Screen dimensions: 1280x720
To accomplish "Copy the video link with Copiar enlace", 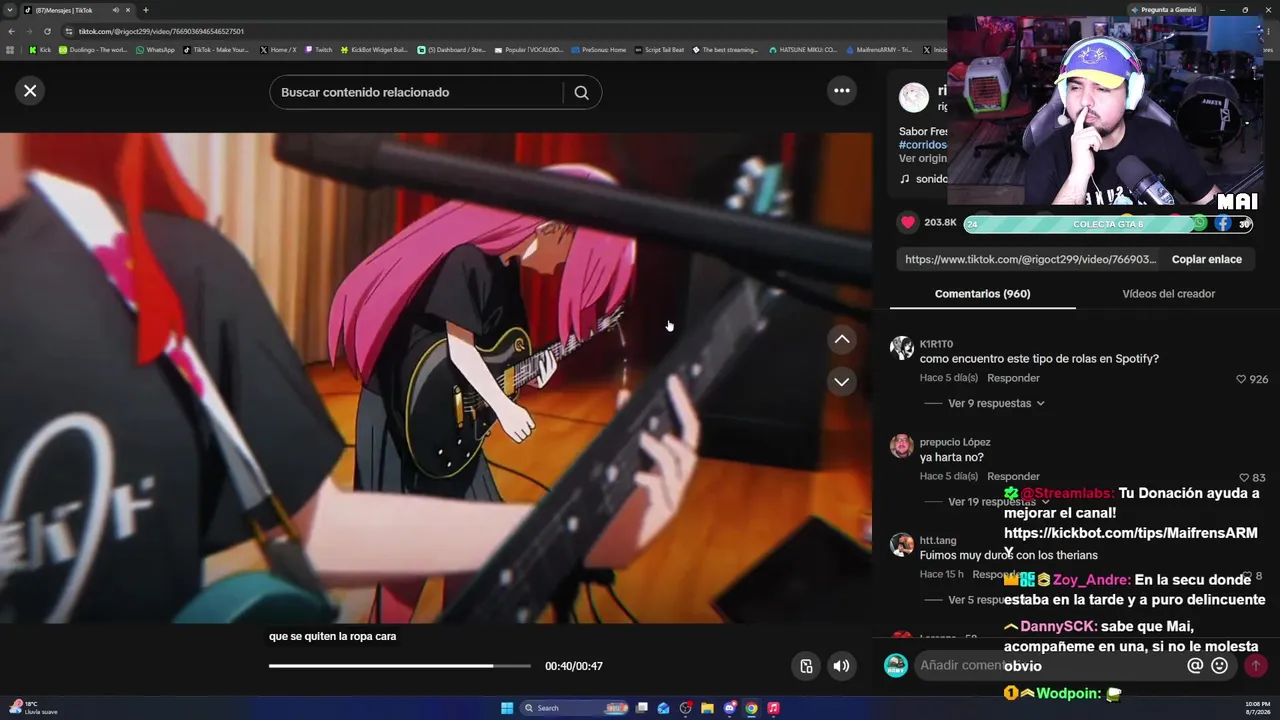I will coord(1207,259).
